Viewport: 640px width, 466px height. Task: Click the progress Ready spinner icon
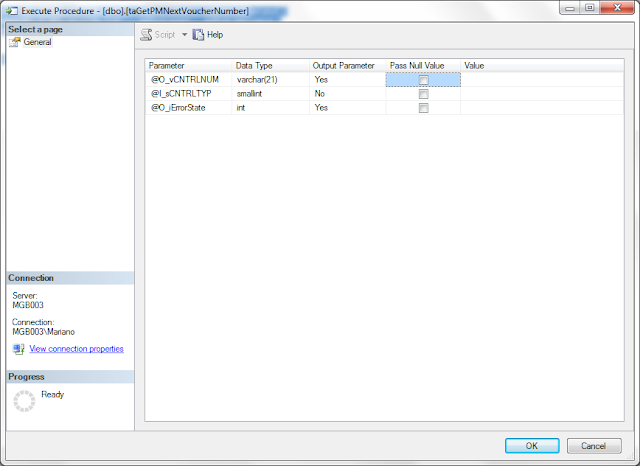click(24, 401)
